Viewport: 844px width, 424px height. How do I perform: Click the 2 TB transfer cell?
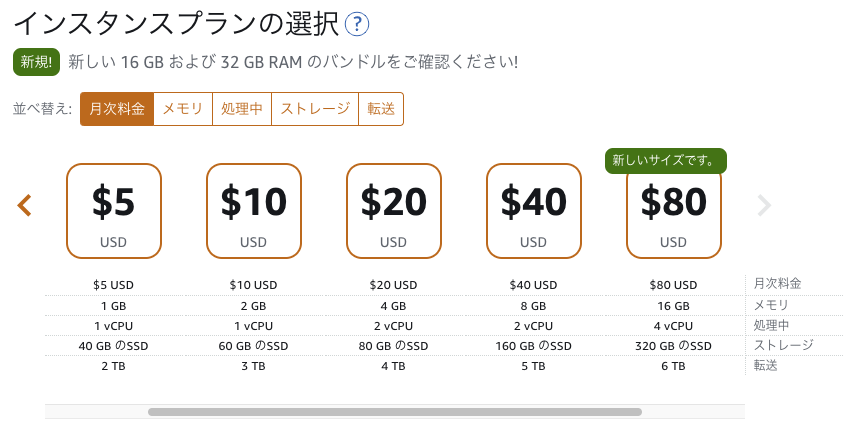[x=114, y=366]
